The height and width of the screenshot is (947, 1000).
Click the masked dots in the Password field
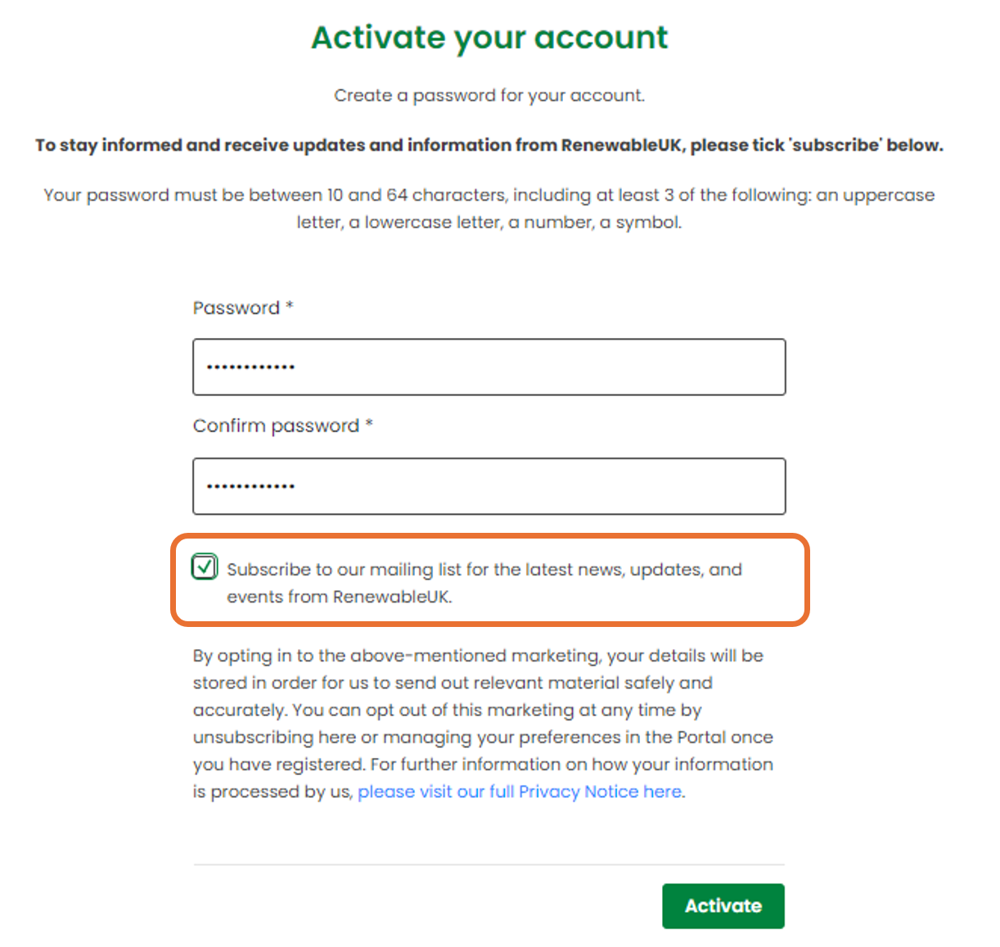point(251,367)
